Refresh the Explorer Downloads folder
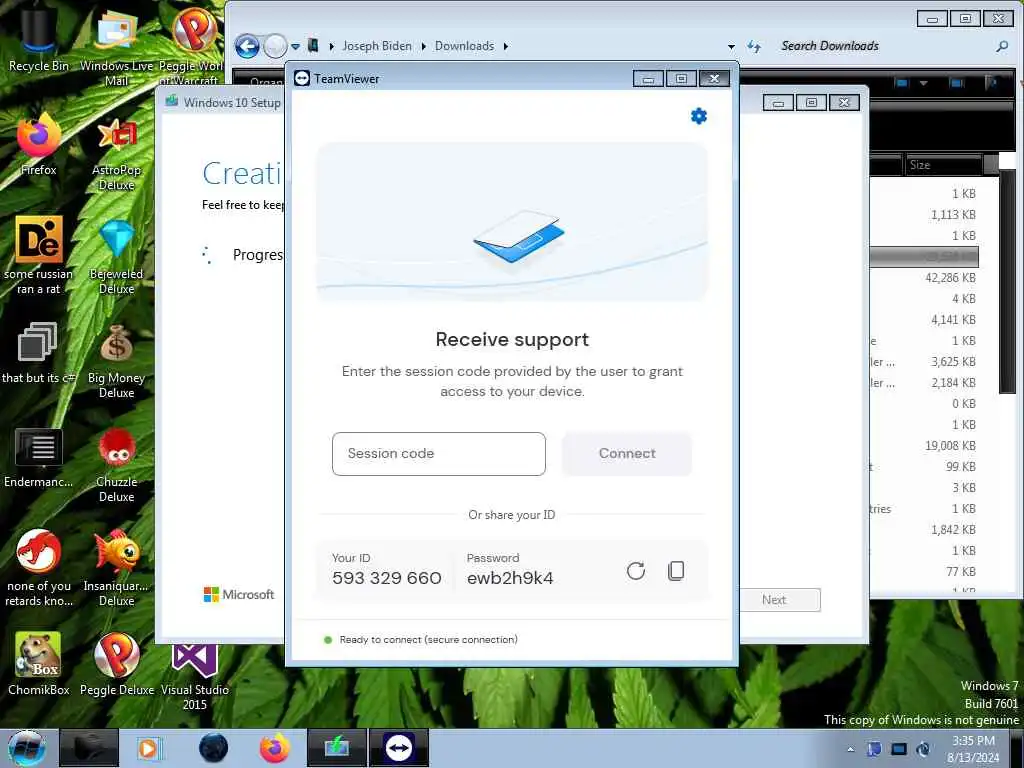 [x=754, y=46]
